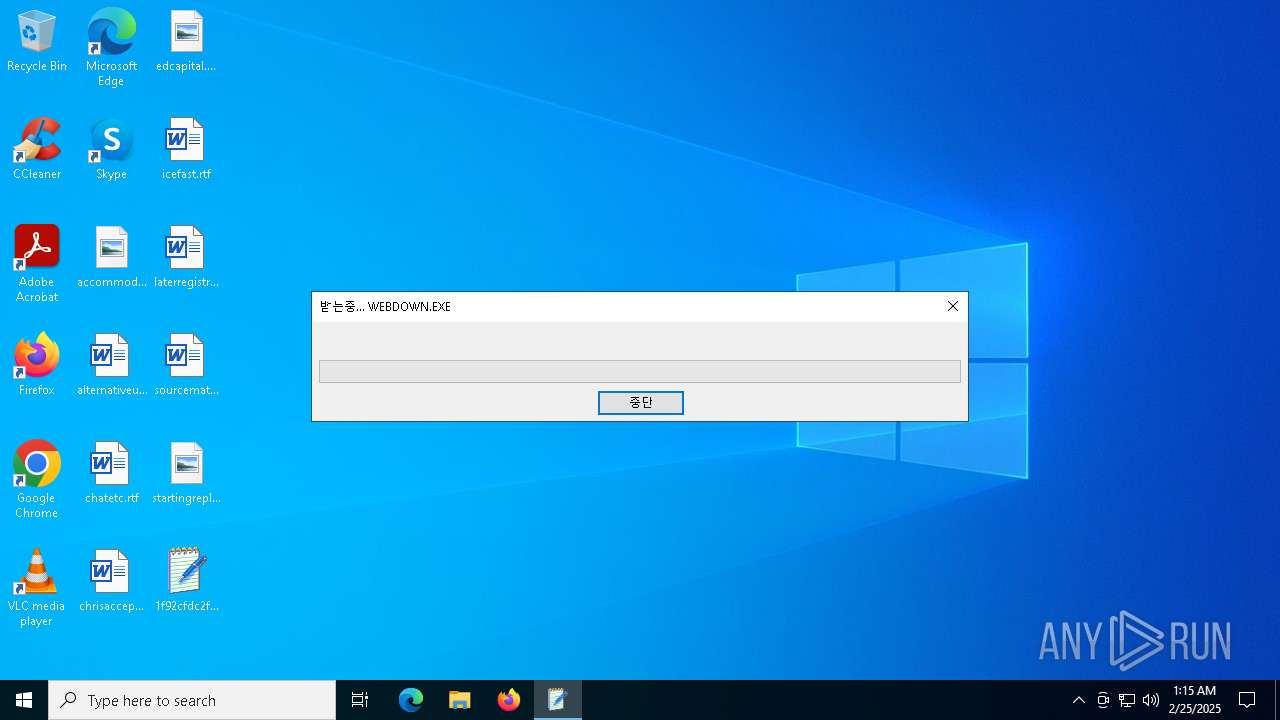Switch to the running notepad taskbar app
1280x720 pixels.
click(x=557, y=700)
